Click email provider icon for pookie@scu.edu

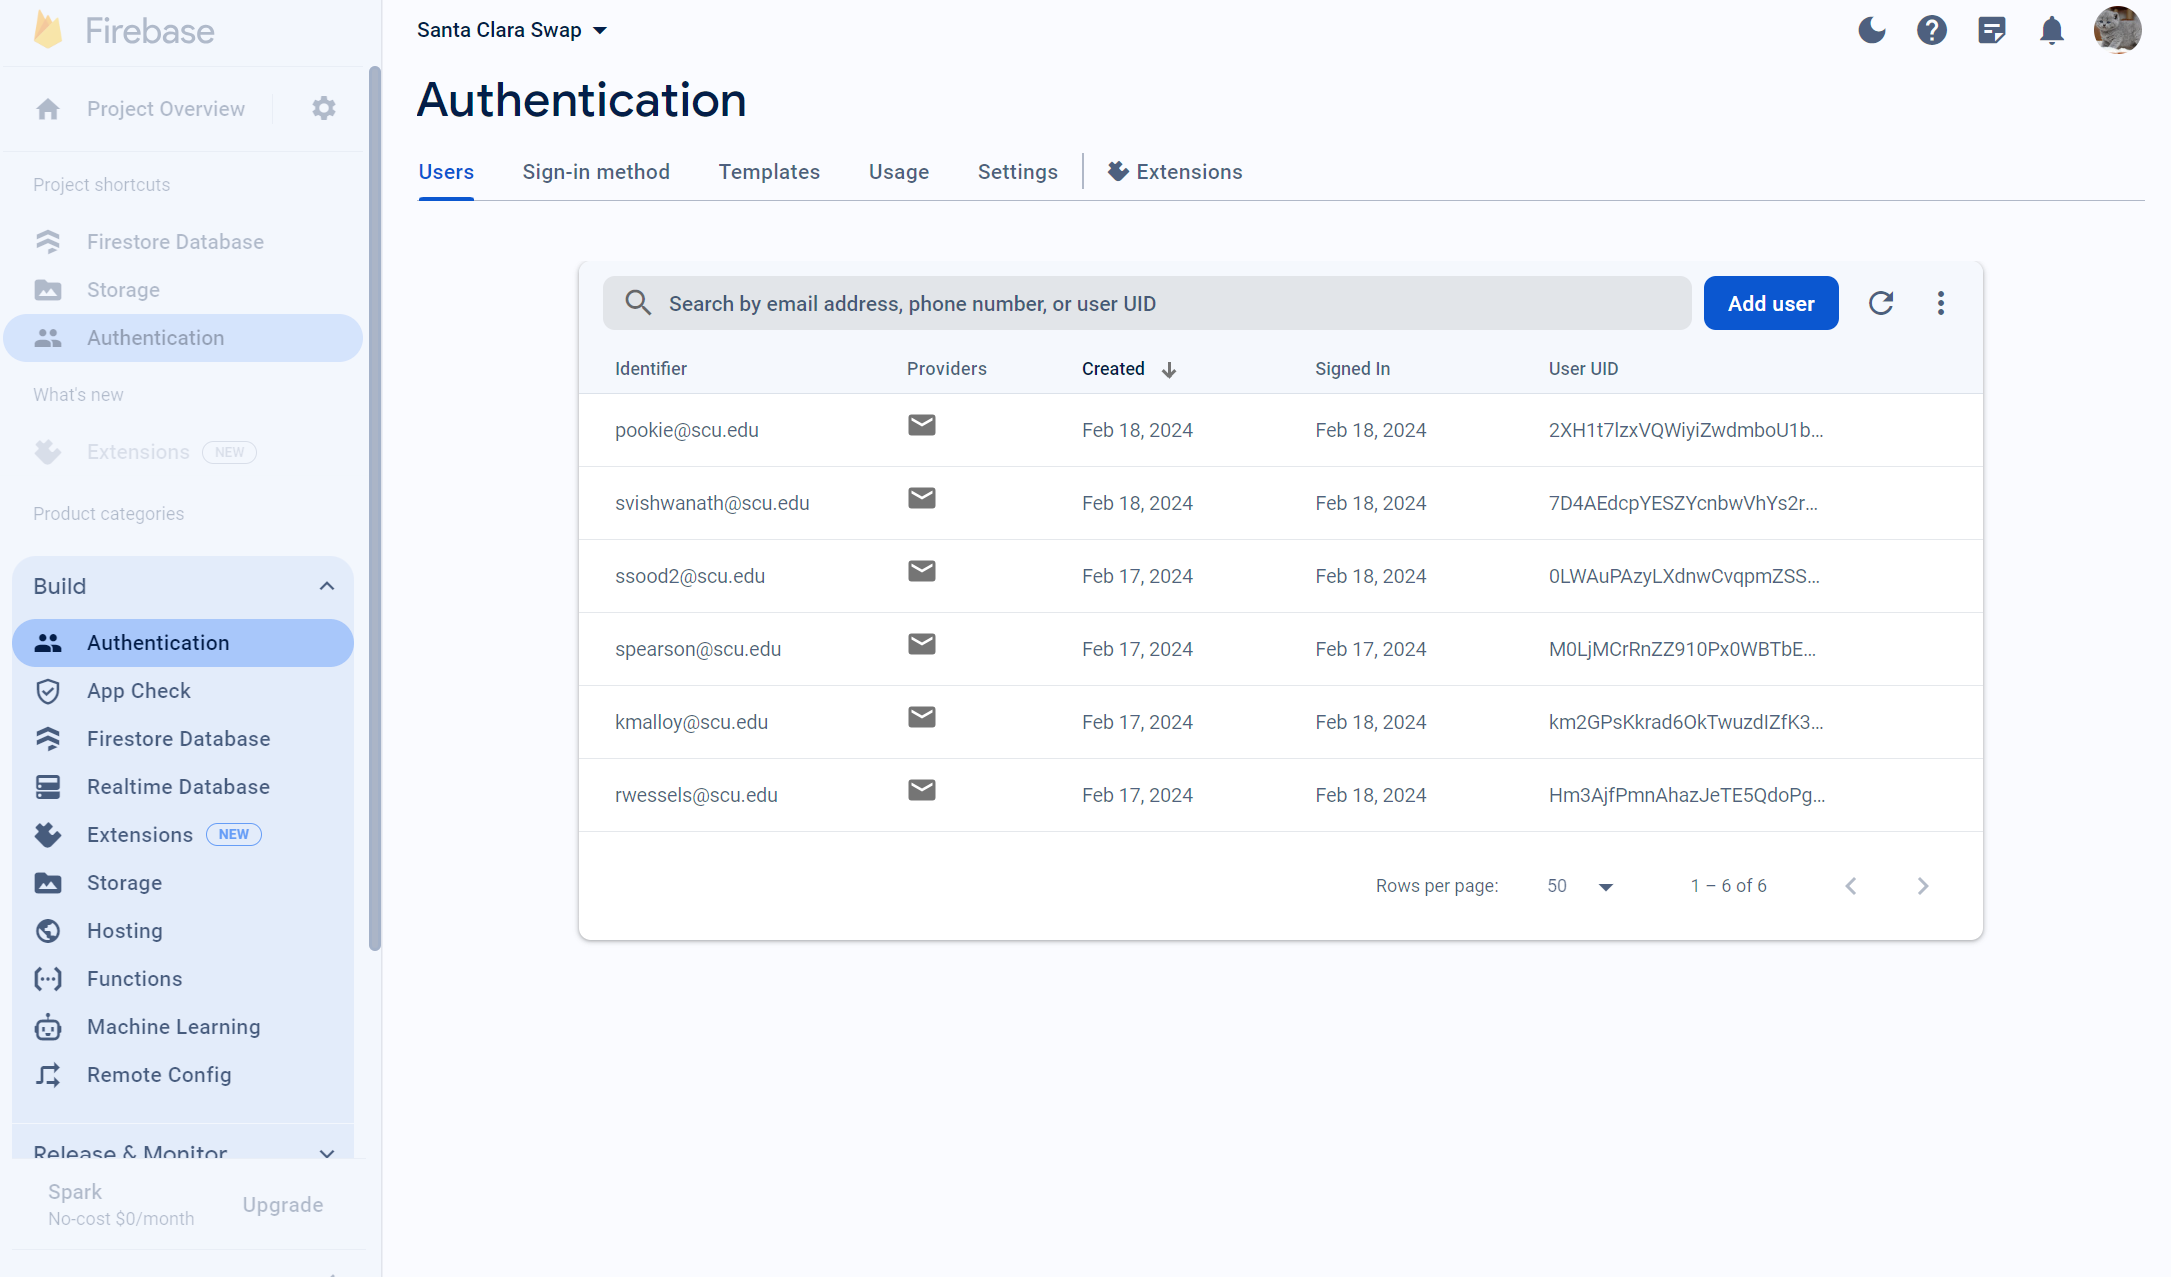coord(921,425)
